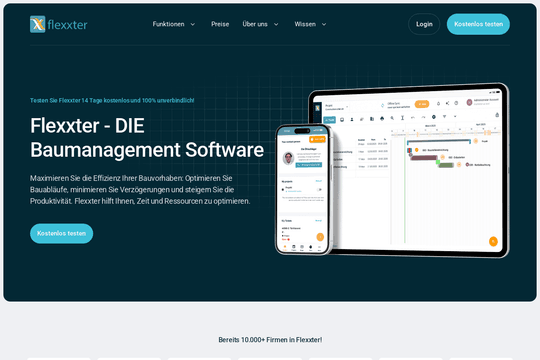Click the filter funnel icon on tablet
This screenshot has height=360, width=540.
coord(444,117)
